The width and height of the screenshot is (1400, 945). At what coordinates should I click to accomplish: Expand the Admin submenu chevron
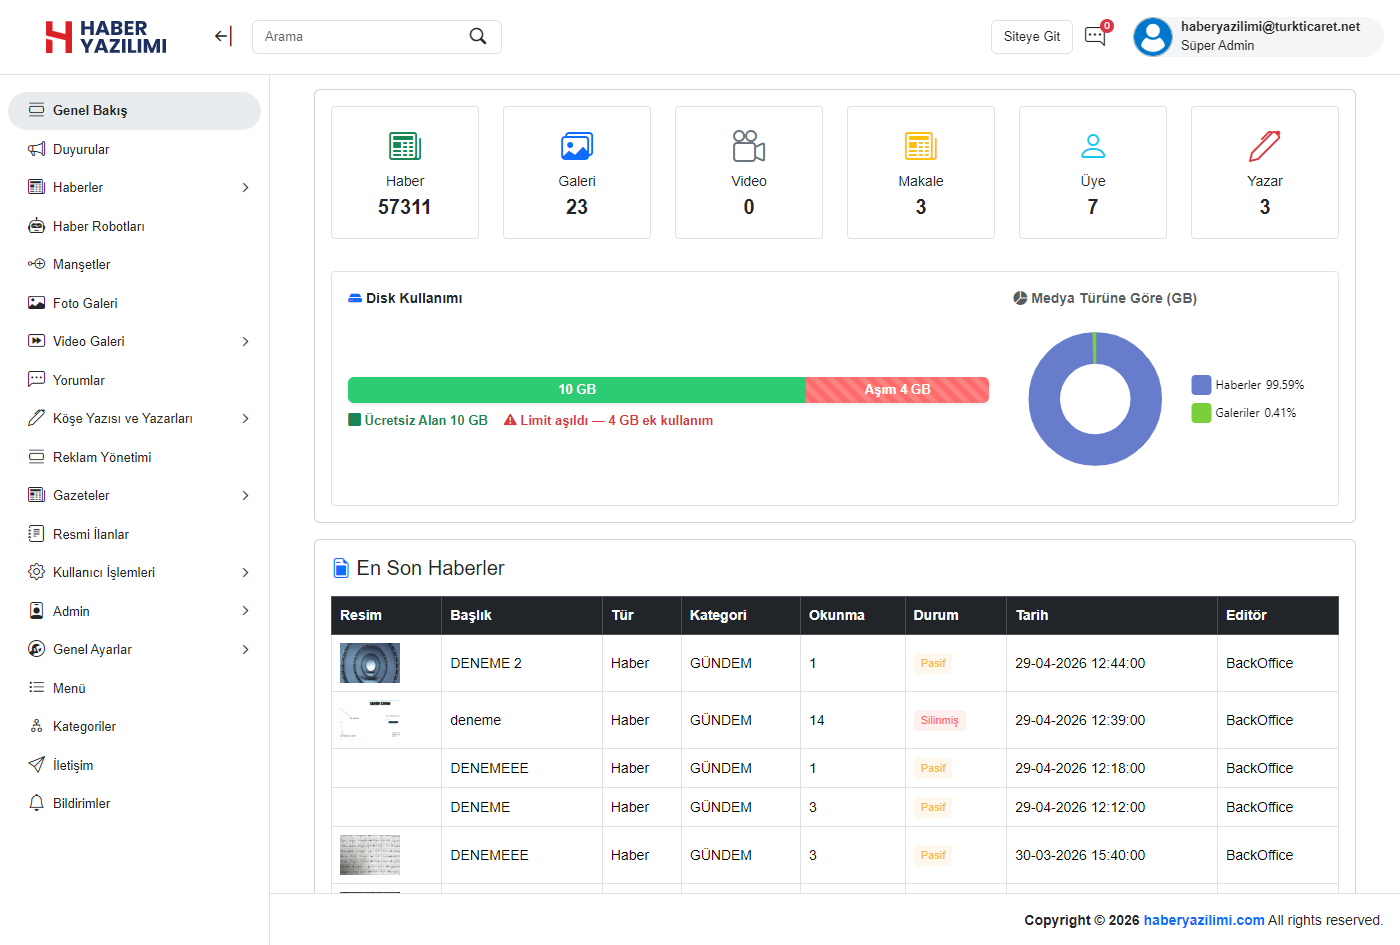point(245,611)
